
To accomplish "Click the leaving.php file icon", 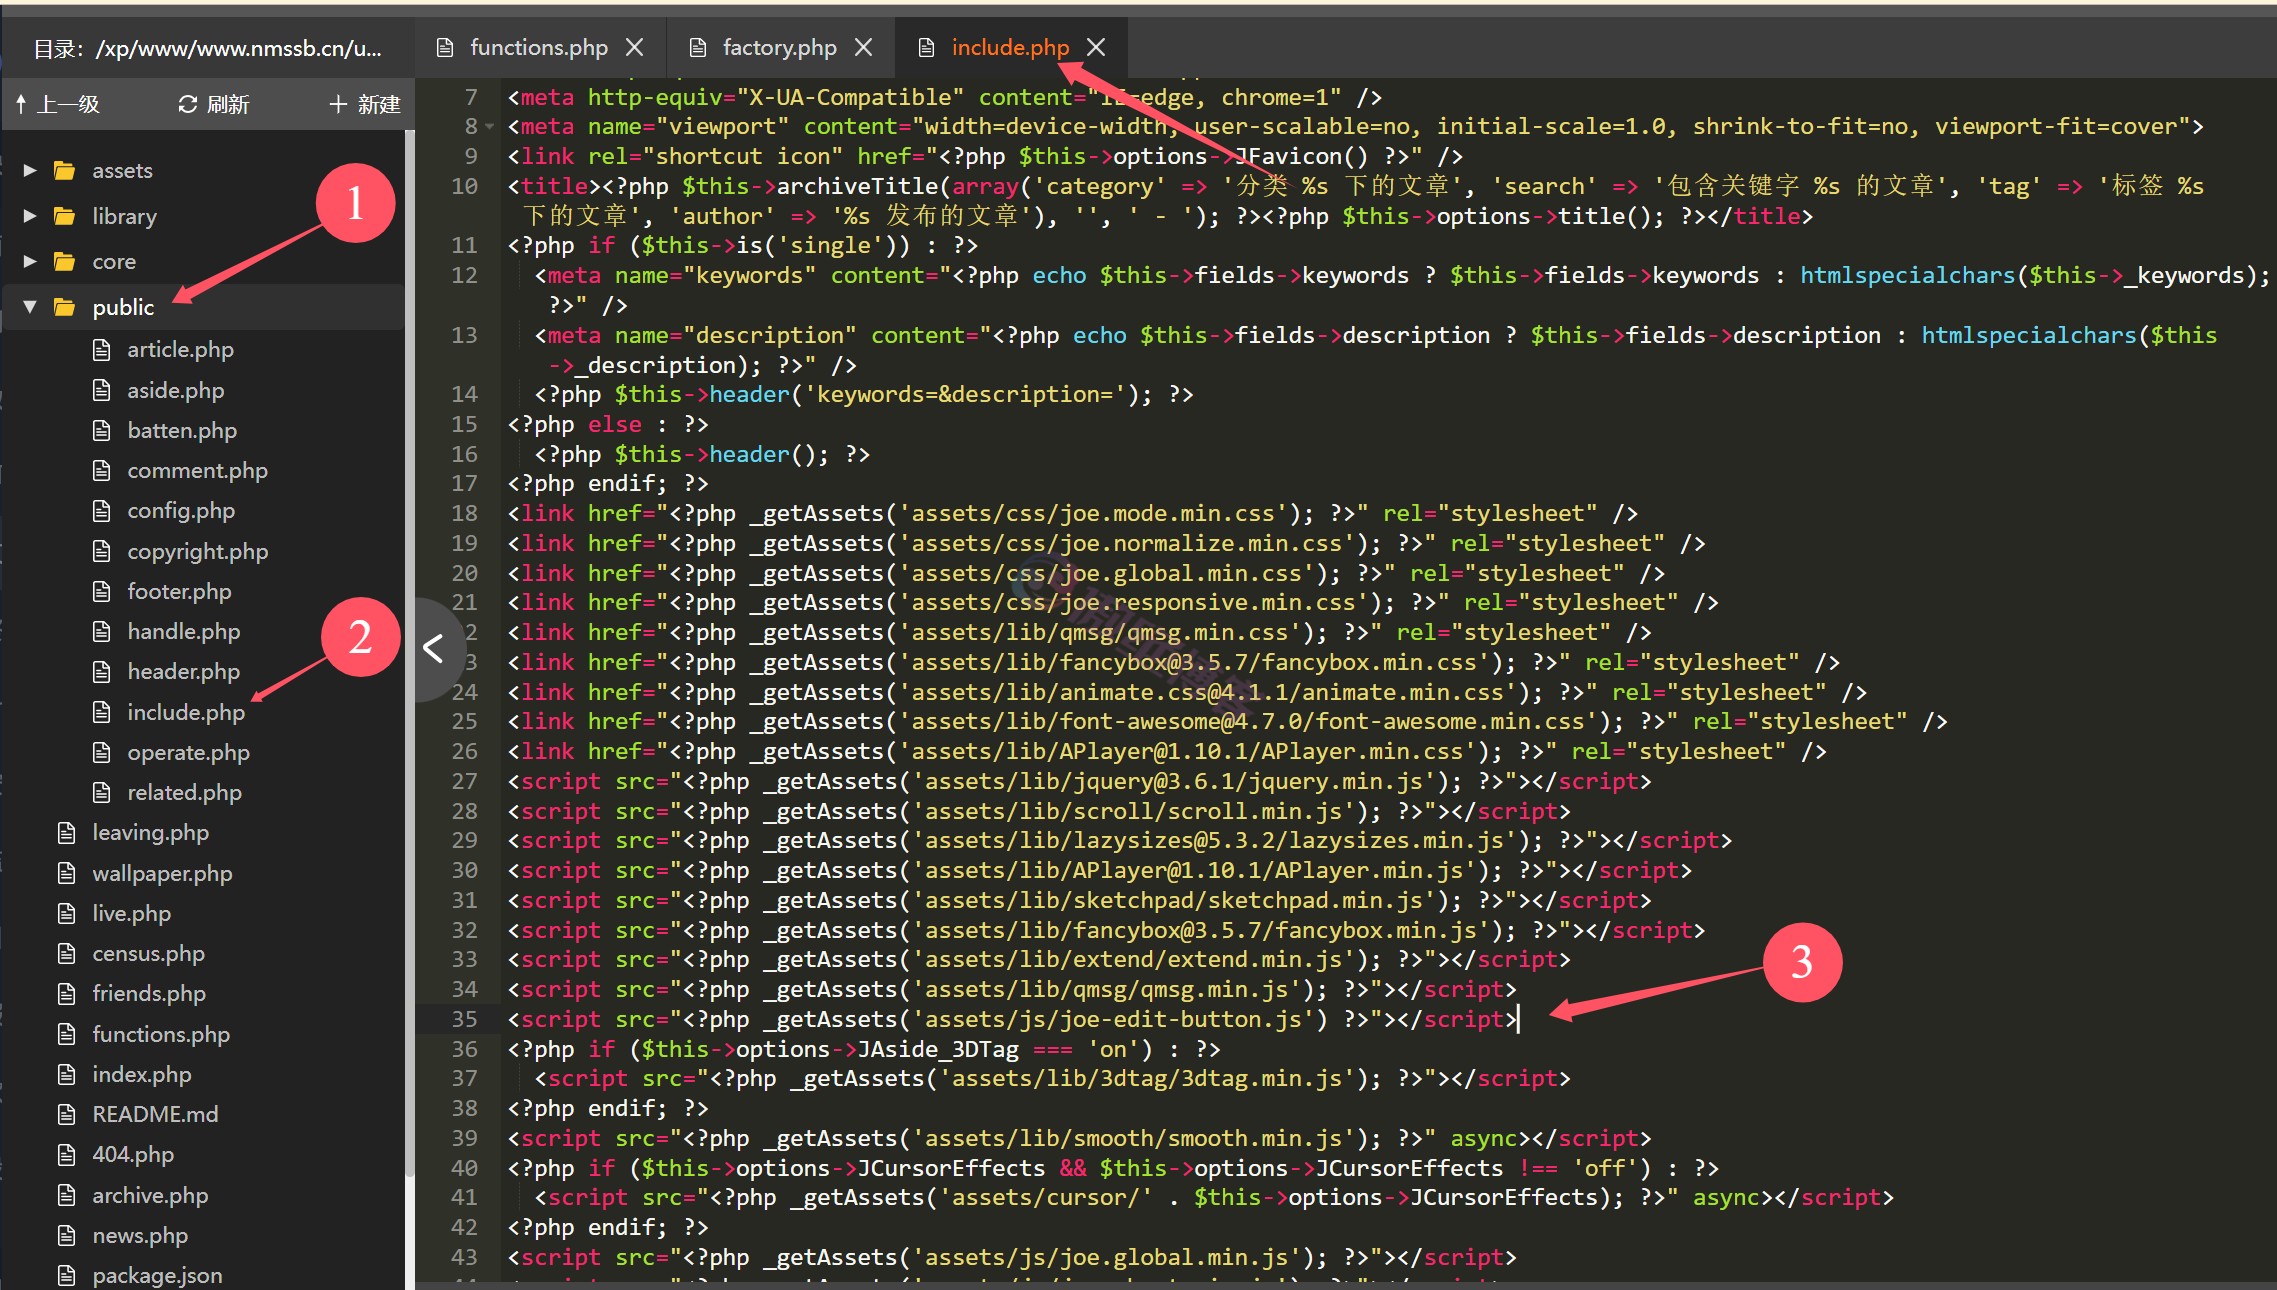I will tap(66, 832).
